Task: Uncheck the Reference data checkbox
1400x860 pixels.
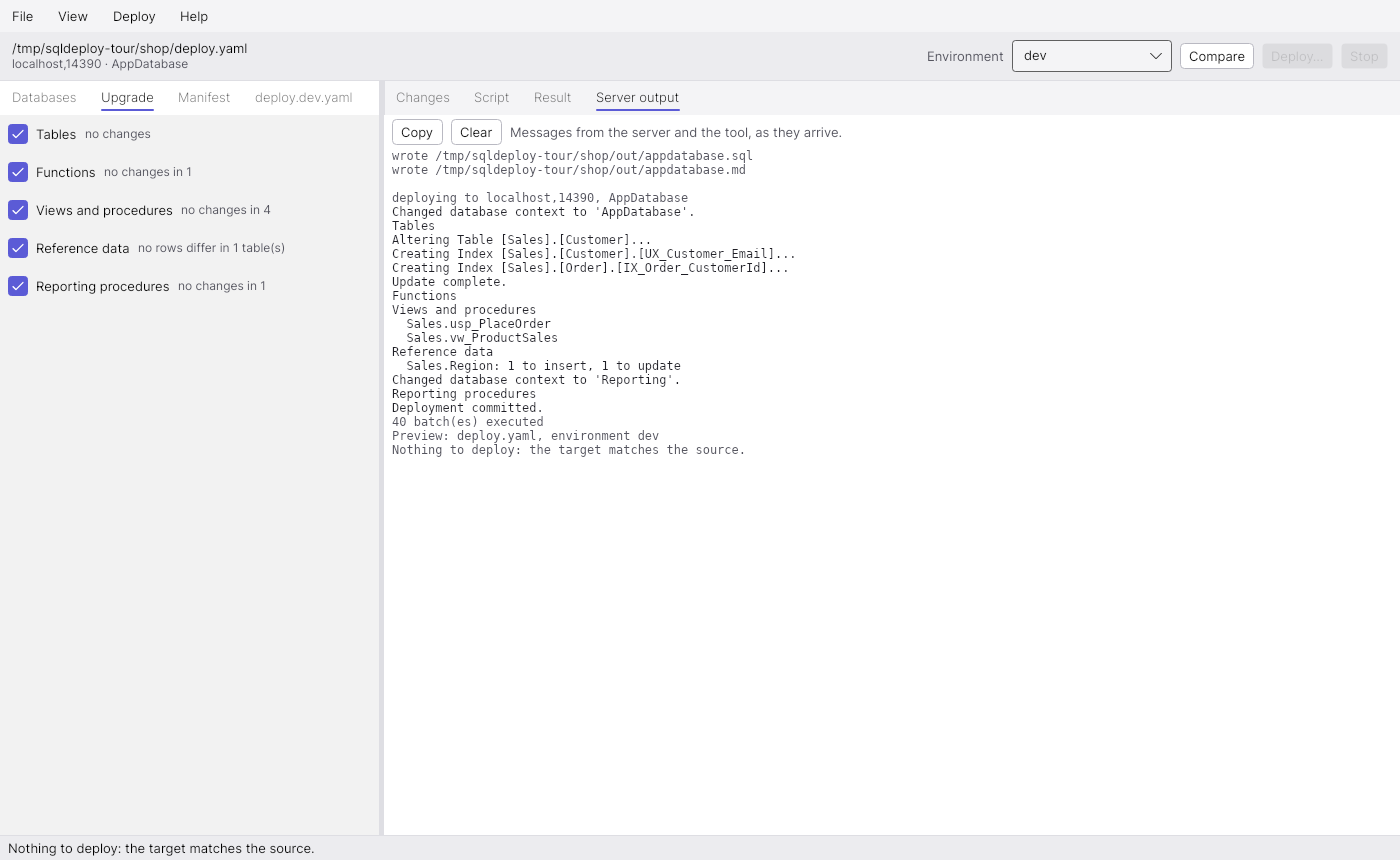Action: 18,248
